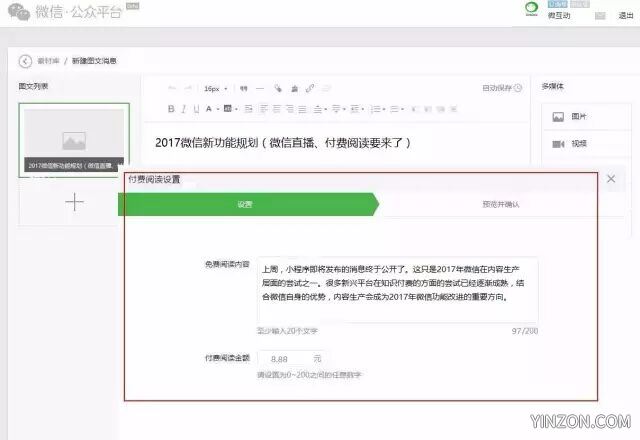
Task: Click the remove-link icon next to hyperlink
Action: pyautogui.click(x=326, y=88)
